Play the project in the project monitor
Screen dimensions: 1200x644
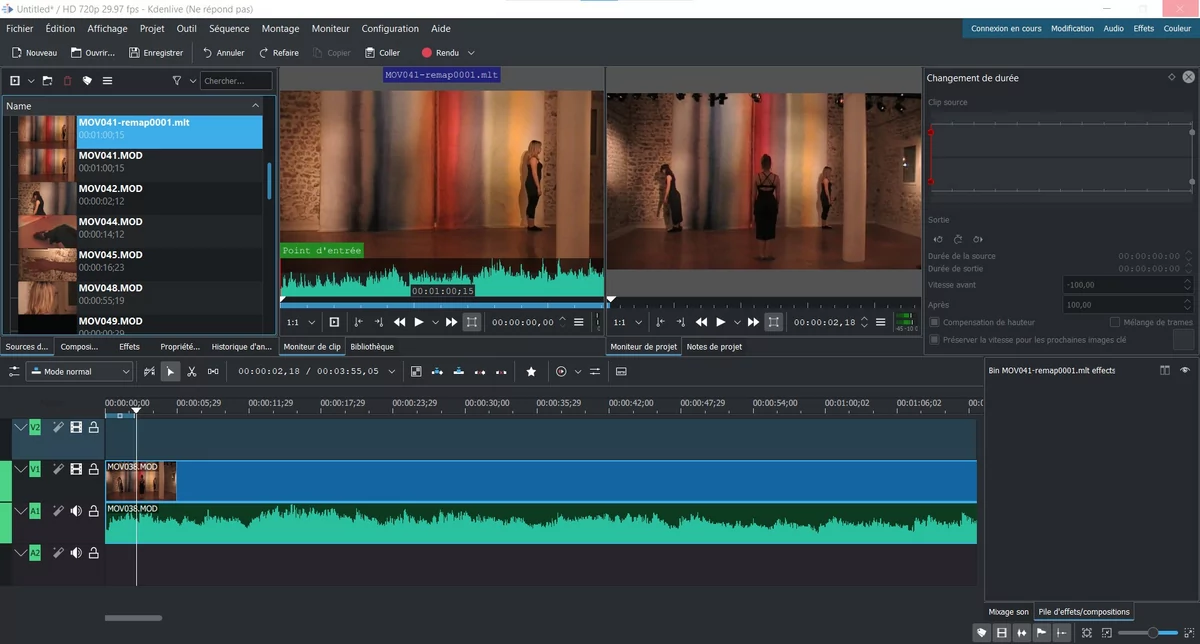(x=721, y=322)
